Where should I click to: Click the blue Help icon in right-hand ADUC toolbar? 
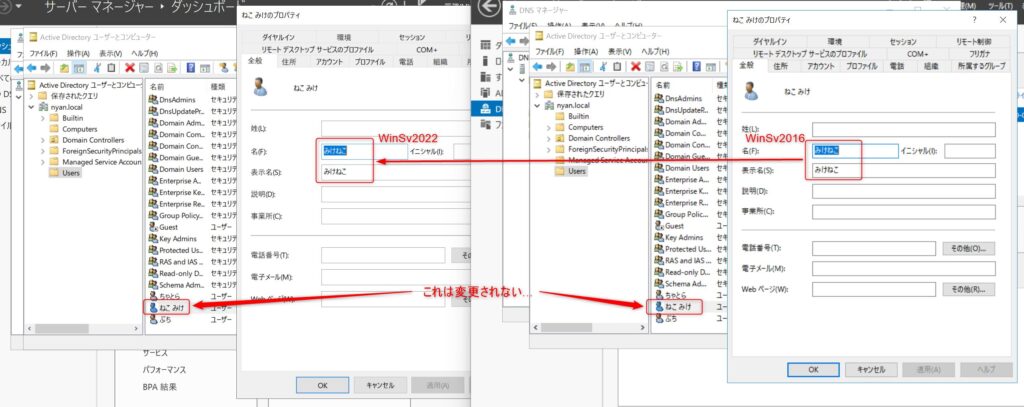coord(696,68)
